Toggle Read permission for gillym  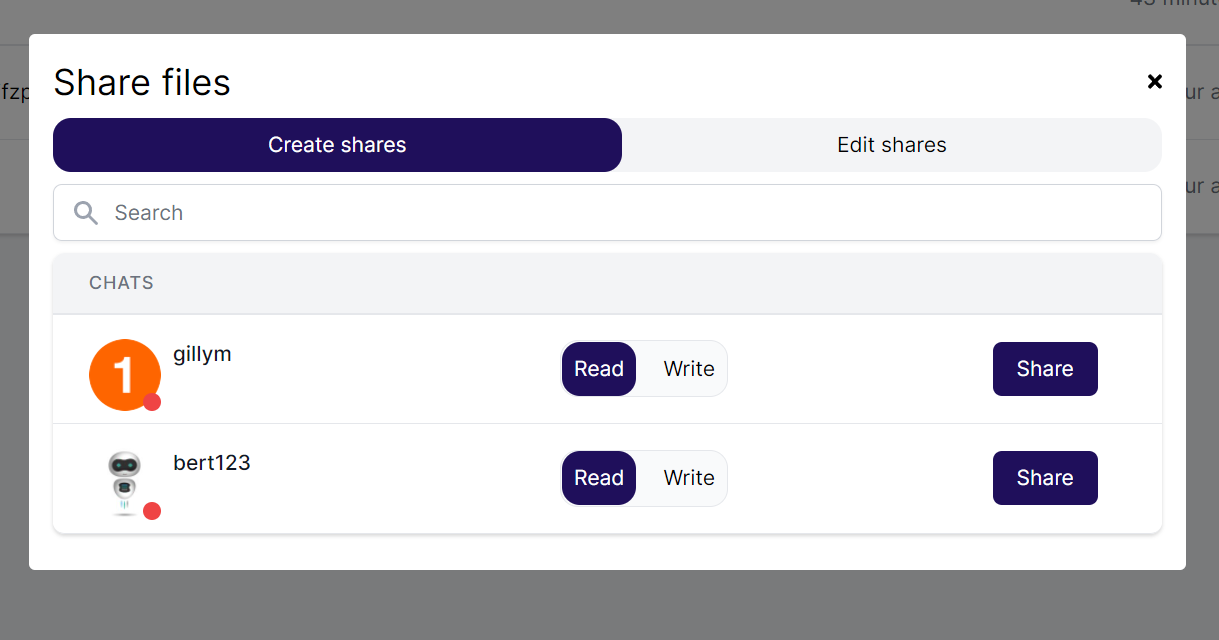598,368
